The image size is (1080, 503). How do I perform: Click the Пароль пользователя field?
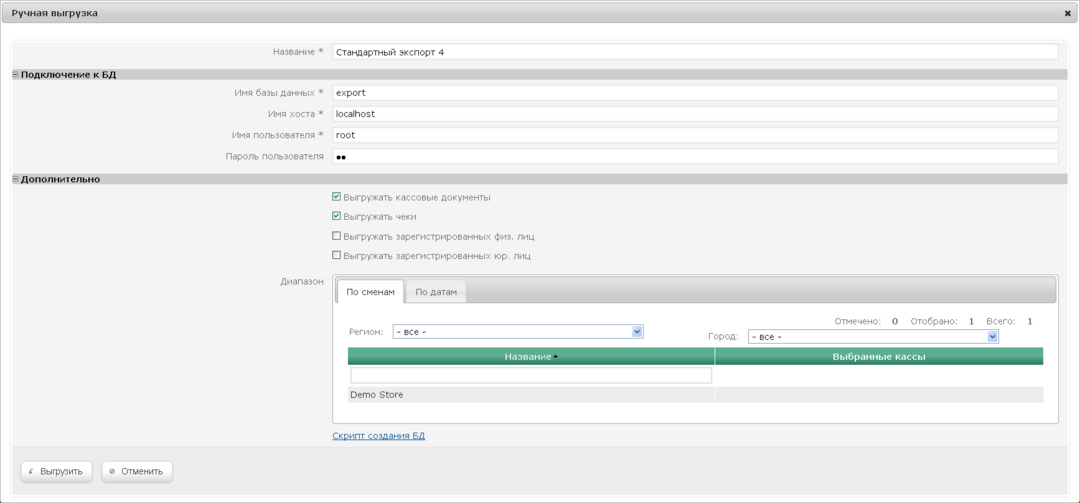(x=694, y=157)
